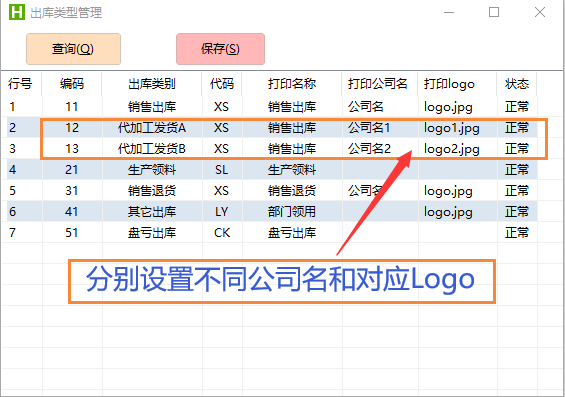Select the 盘亏出库 cell in 出库类别 column
Image resolution: width=565 pixels, height=397 pixels.
152,233
